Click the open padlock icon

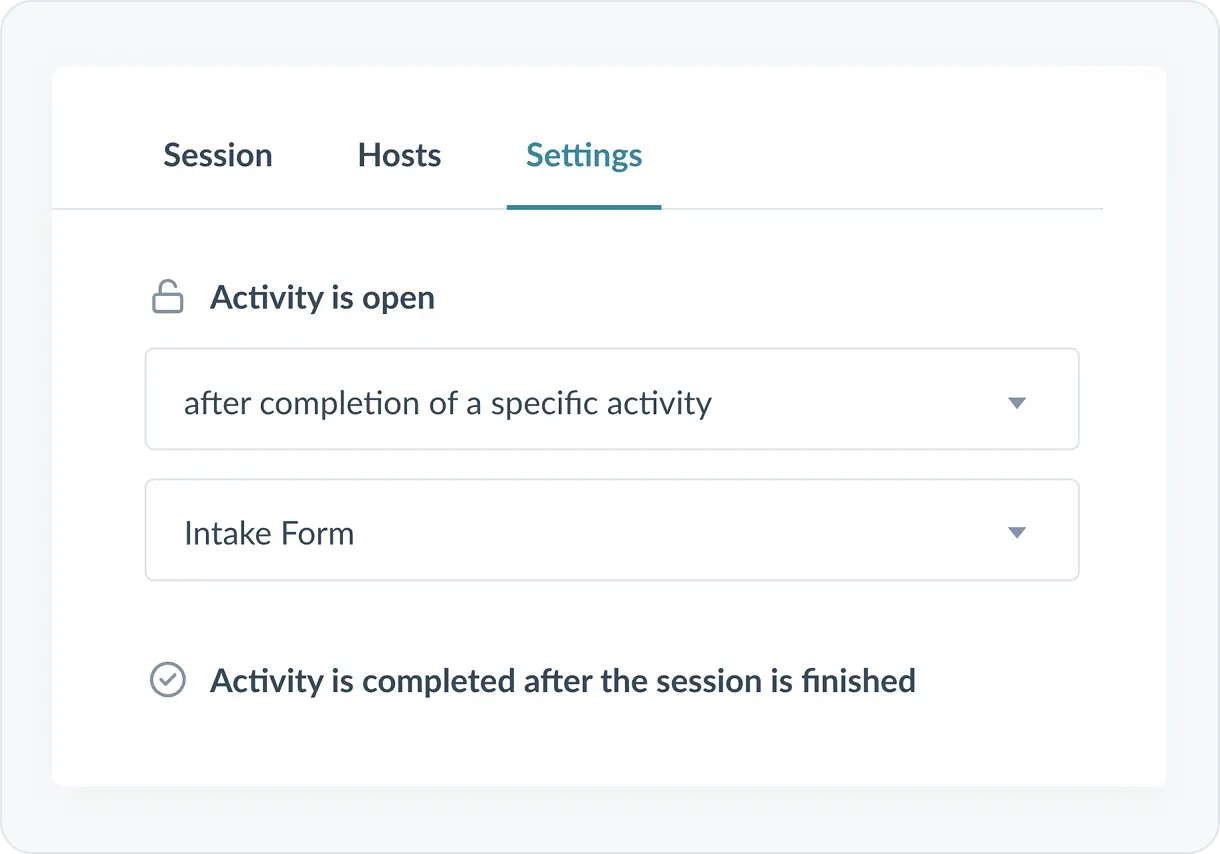[167, 298]
